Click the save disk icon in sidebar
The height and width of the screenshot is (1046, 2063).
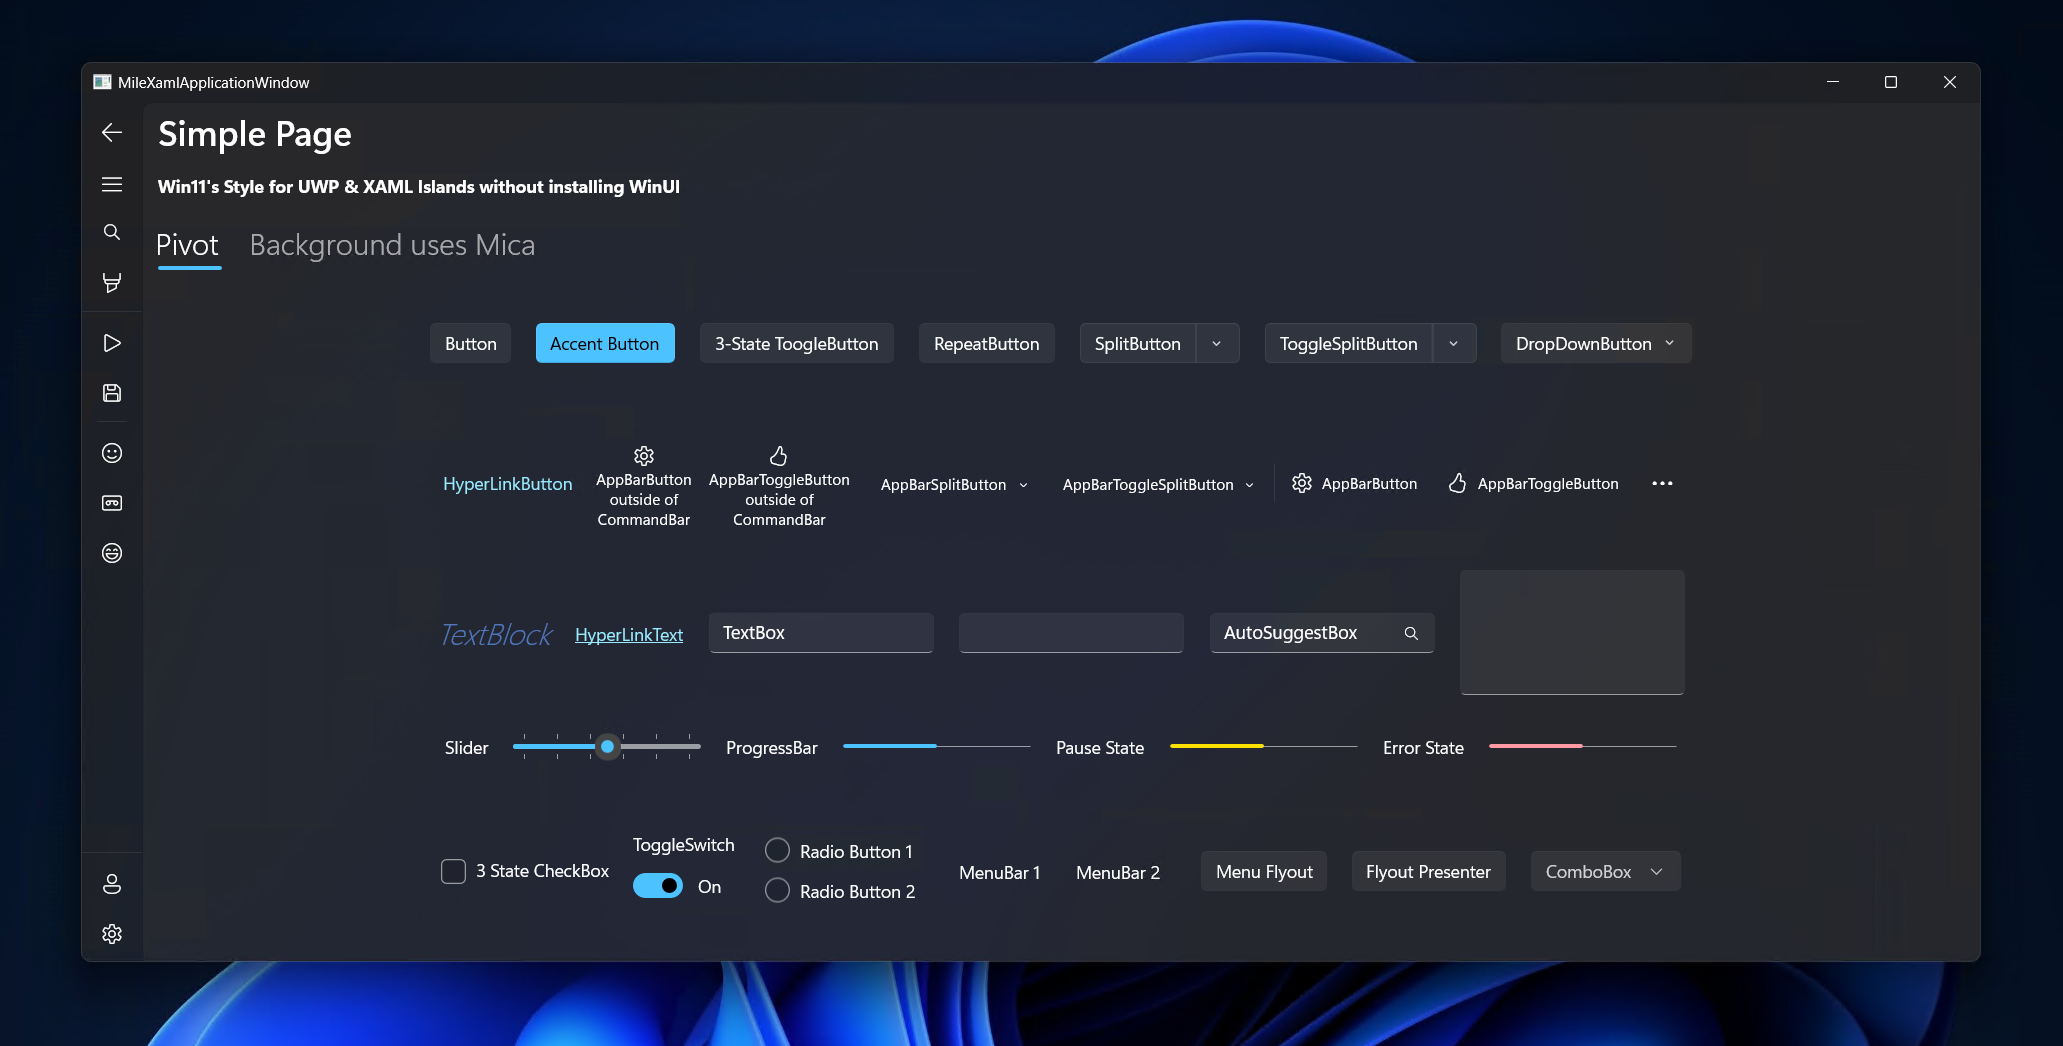click(112, 393)
